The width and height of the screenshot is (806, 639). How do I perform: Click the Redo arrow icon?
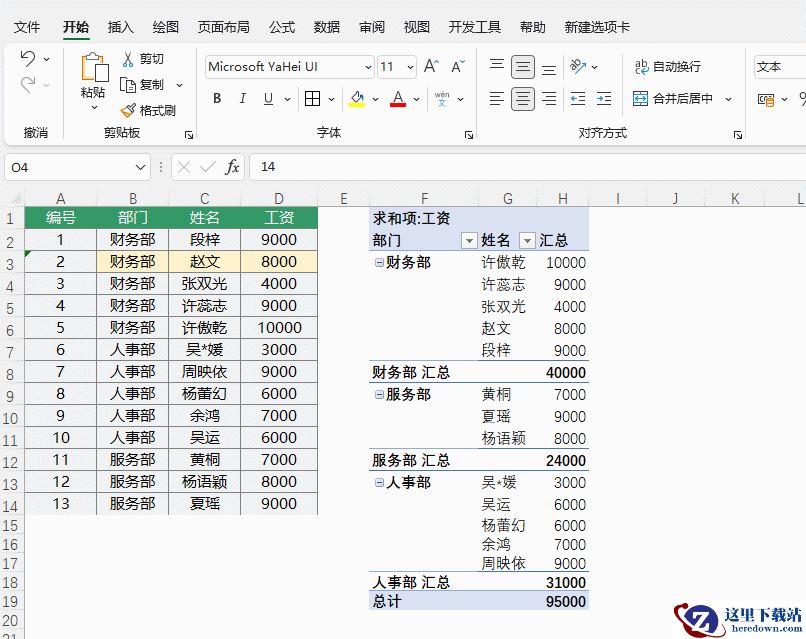(x=28, y=84)
